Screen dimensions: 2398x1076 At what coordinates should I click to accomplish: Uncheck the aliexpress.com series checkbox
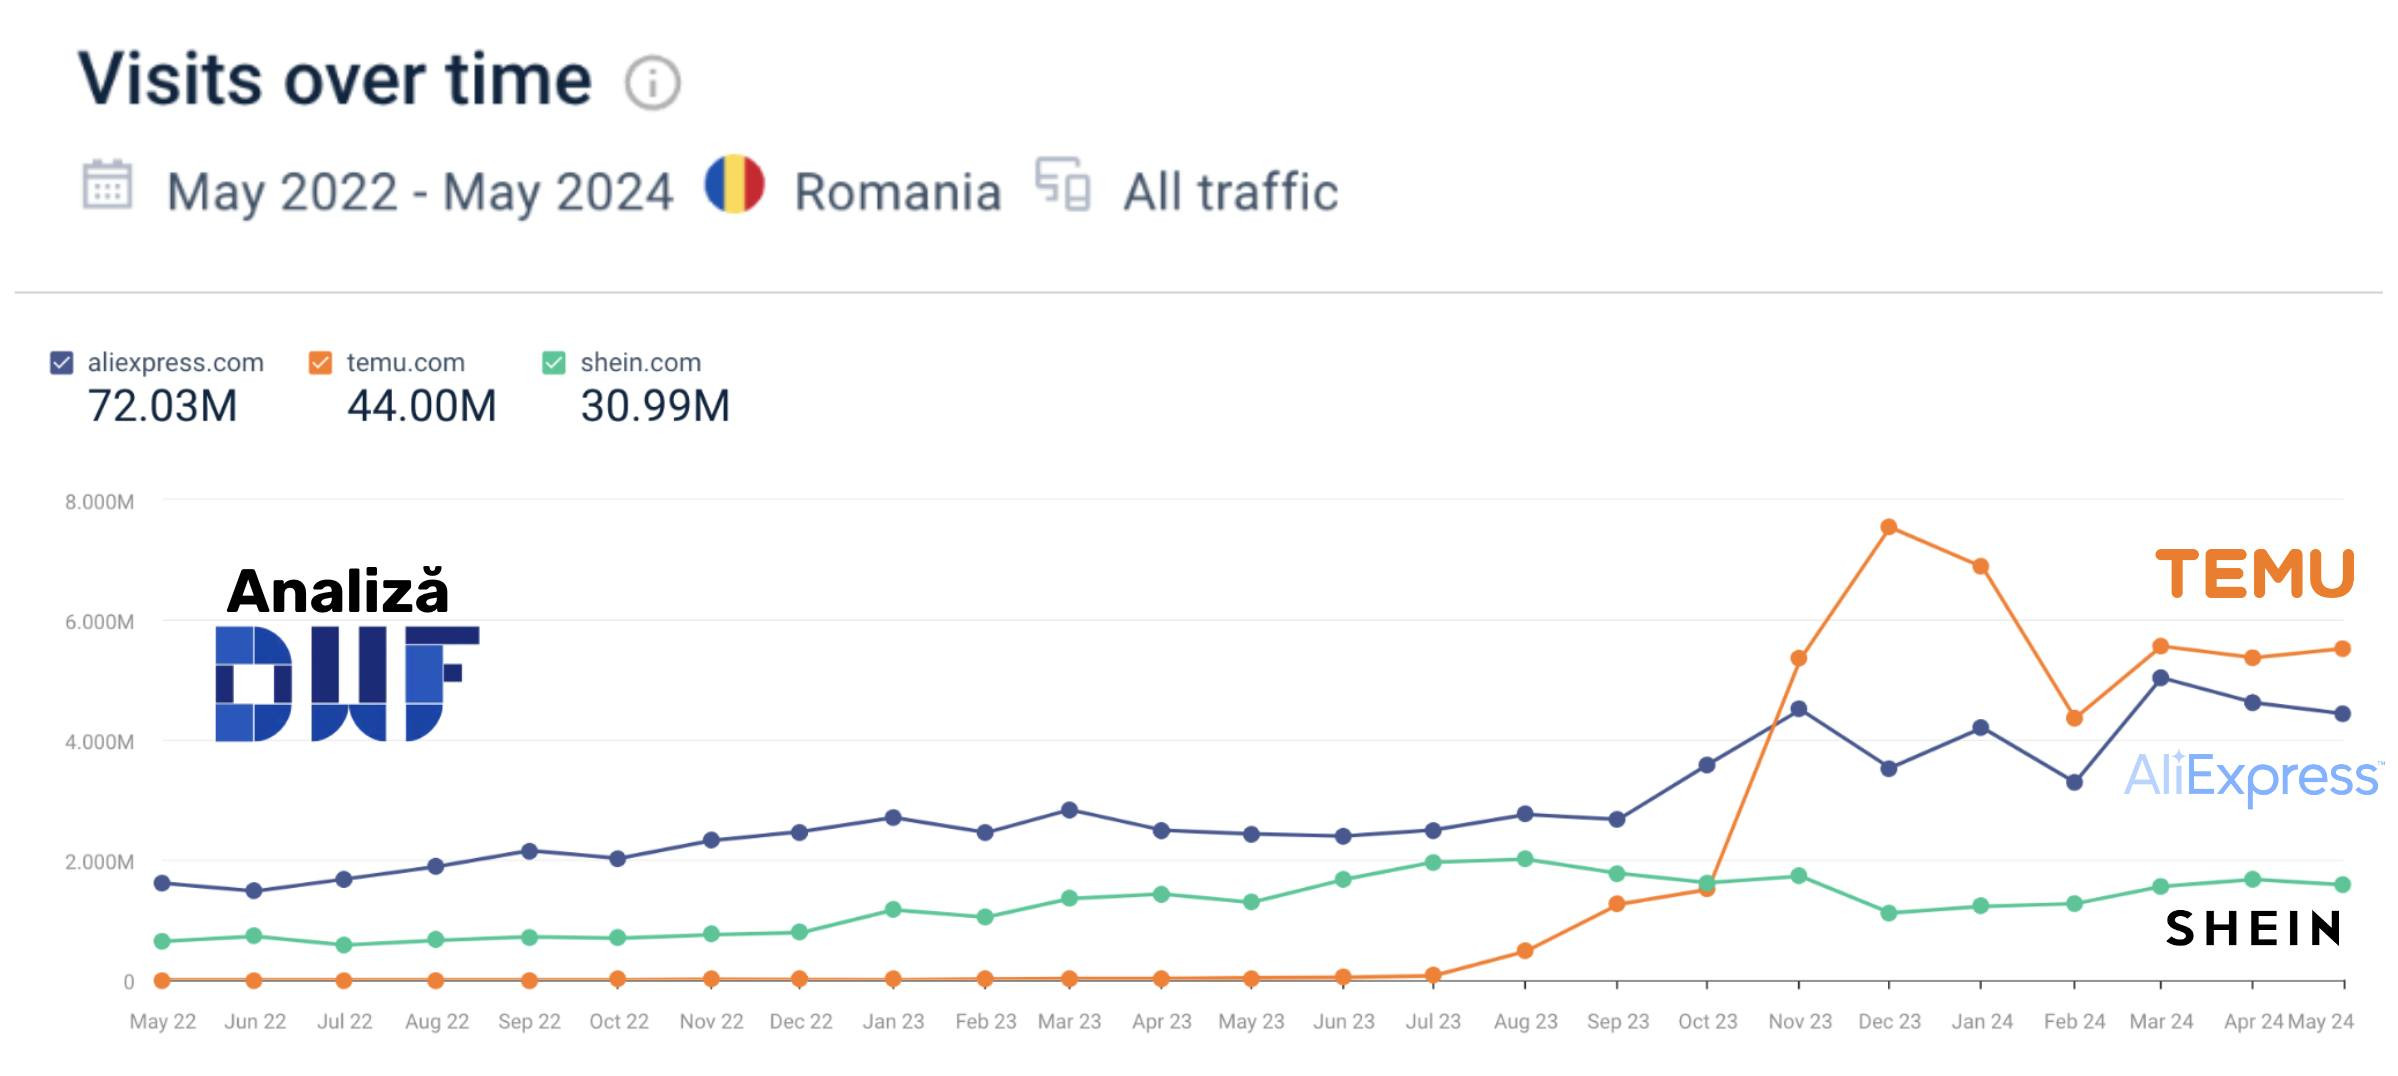[x=62, y=363]
